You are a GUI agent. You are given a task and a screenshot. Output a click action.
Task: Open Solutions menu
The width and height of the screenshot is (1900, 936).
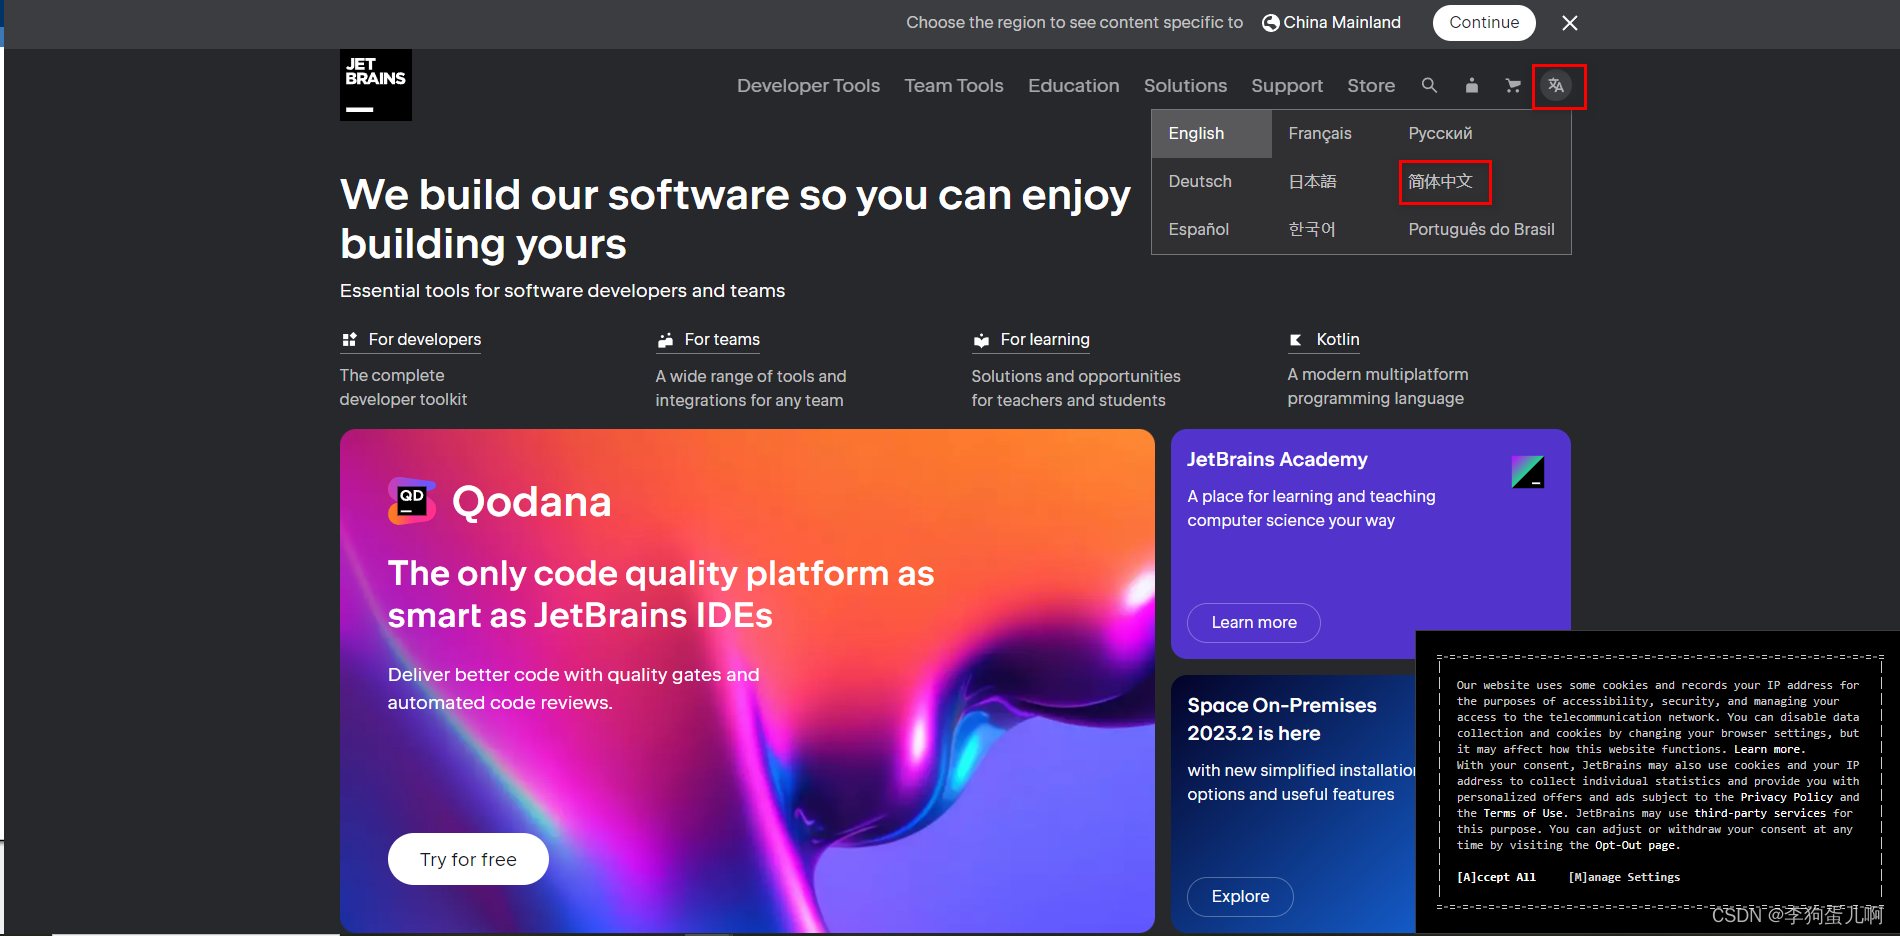[1185, 86]
